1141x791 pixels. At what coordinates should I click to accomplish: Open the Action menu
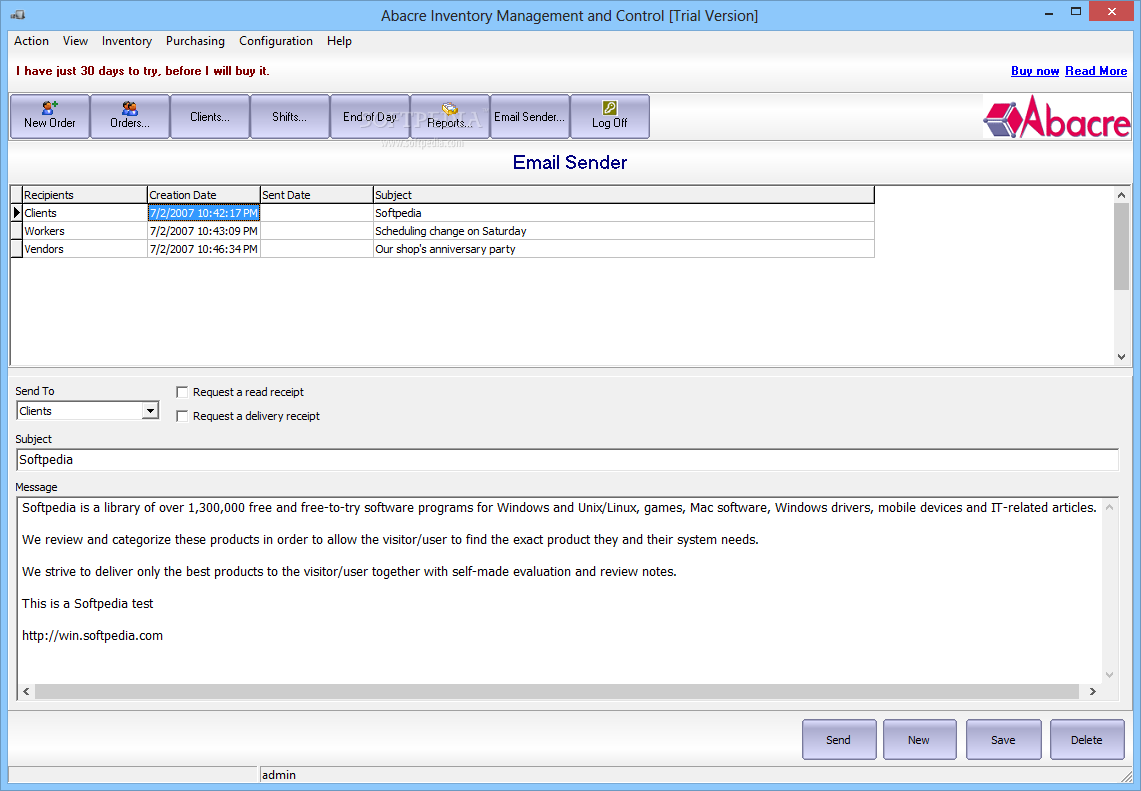(31, 41)
